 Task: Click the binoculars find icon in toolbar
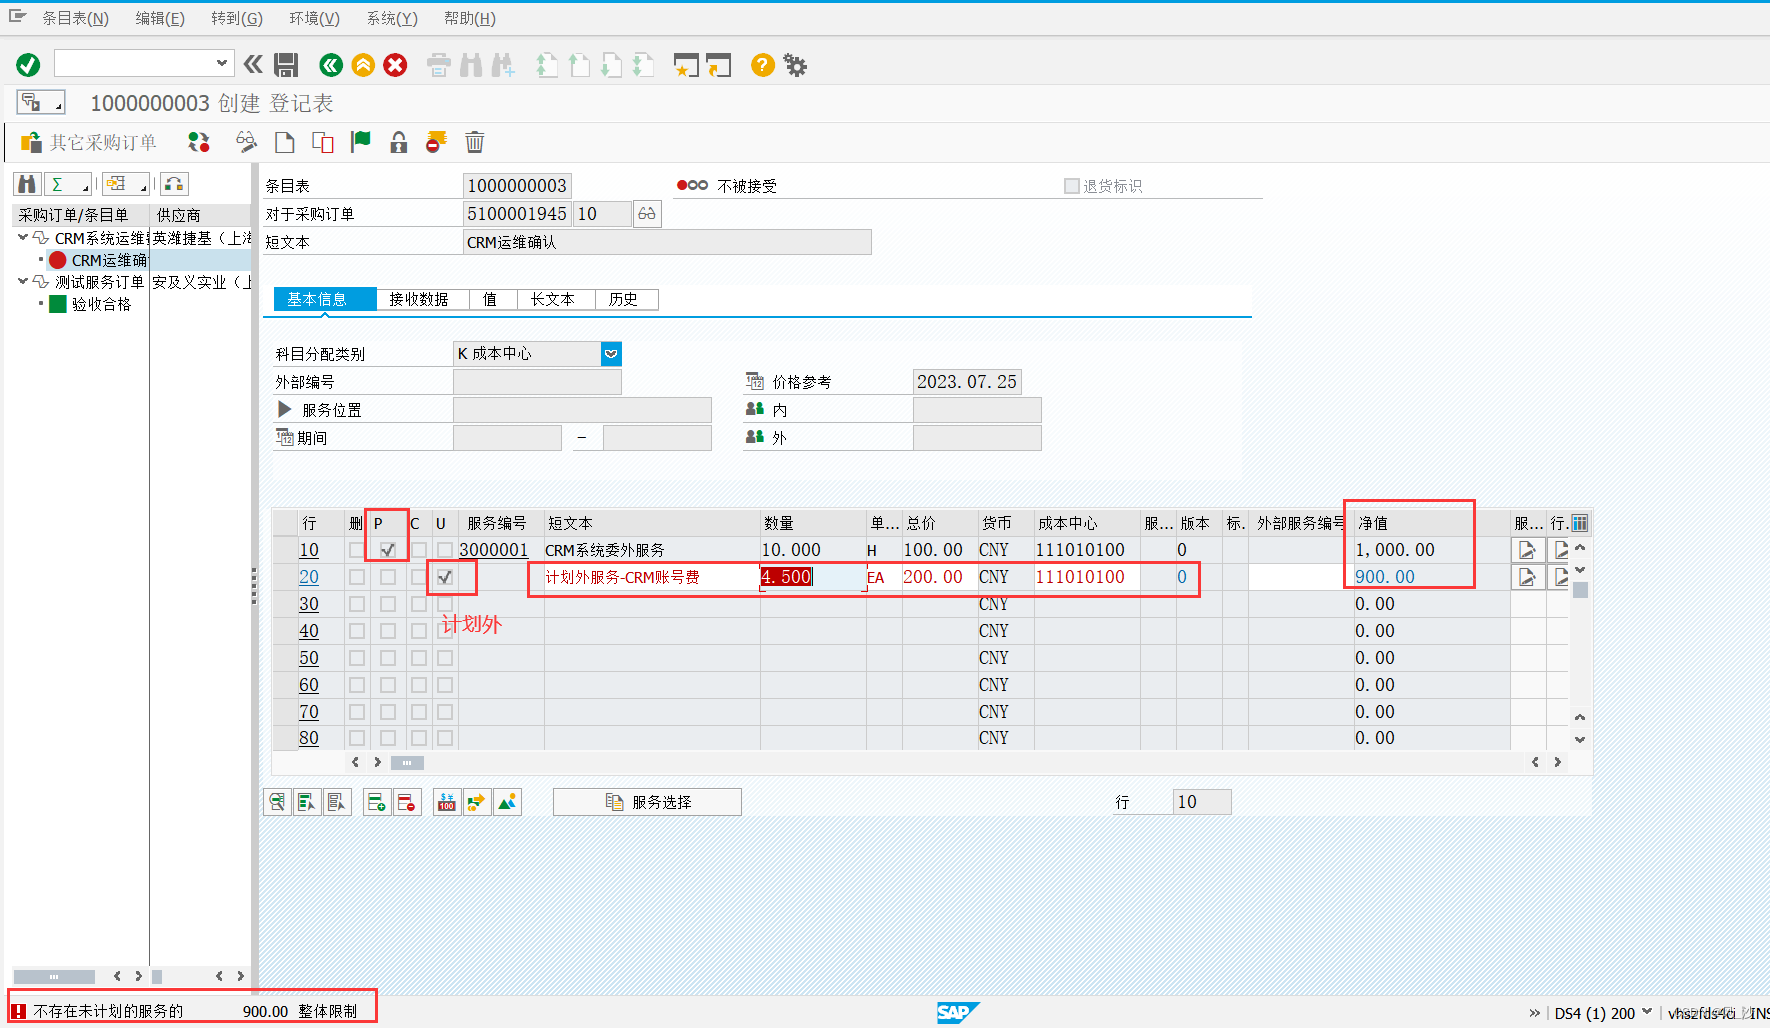click(471, 65)
